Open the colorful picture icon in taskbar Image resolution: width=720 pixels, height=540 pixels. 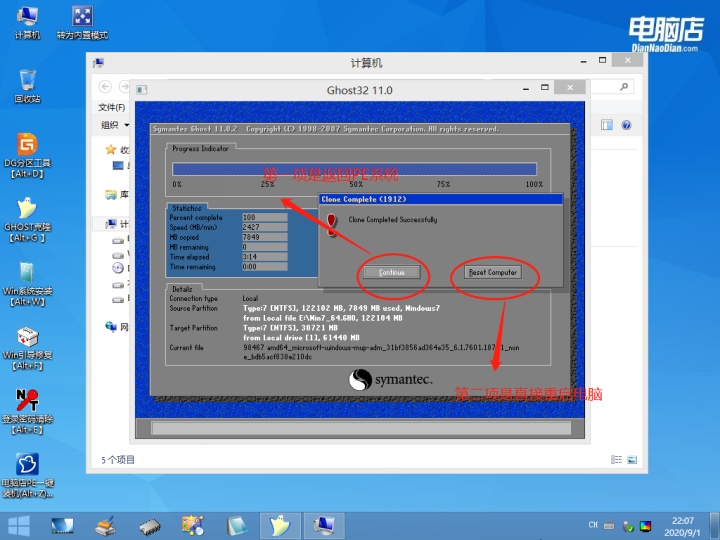(193, 526)
